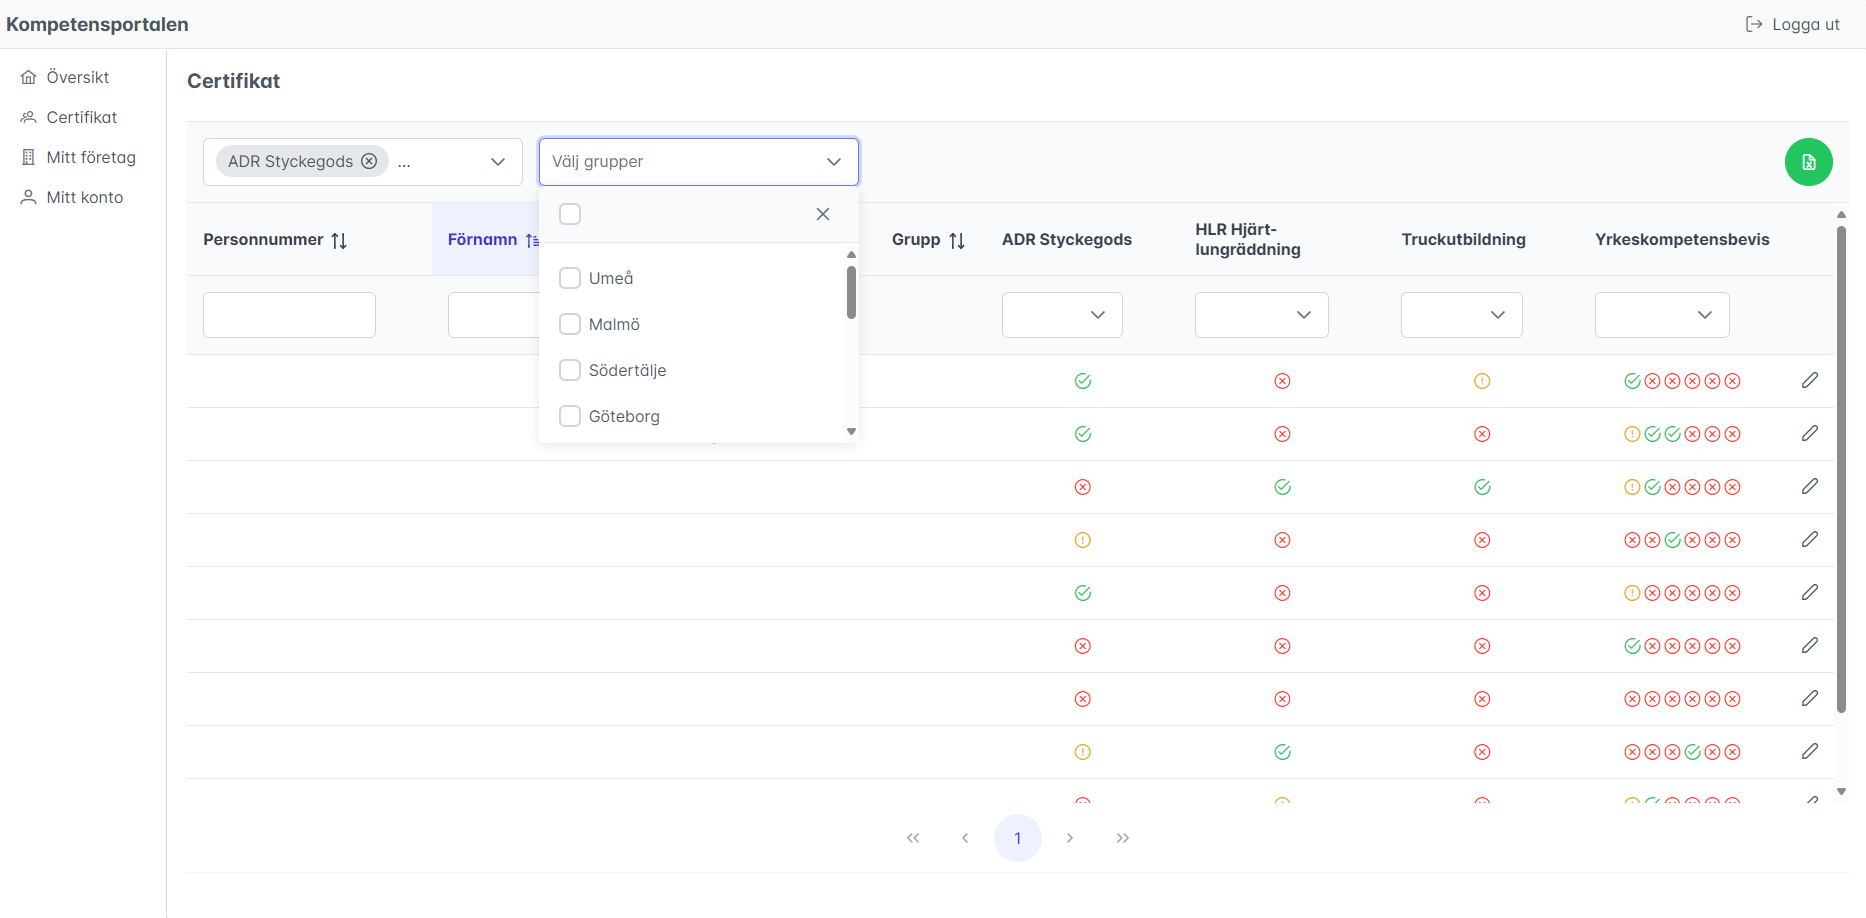Select page 1 in pagination

(1018, 838)
